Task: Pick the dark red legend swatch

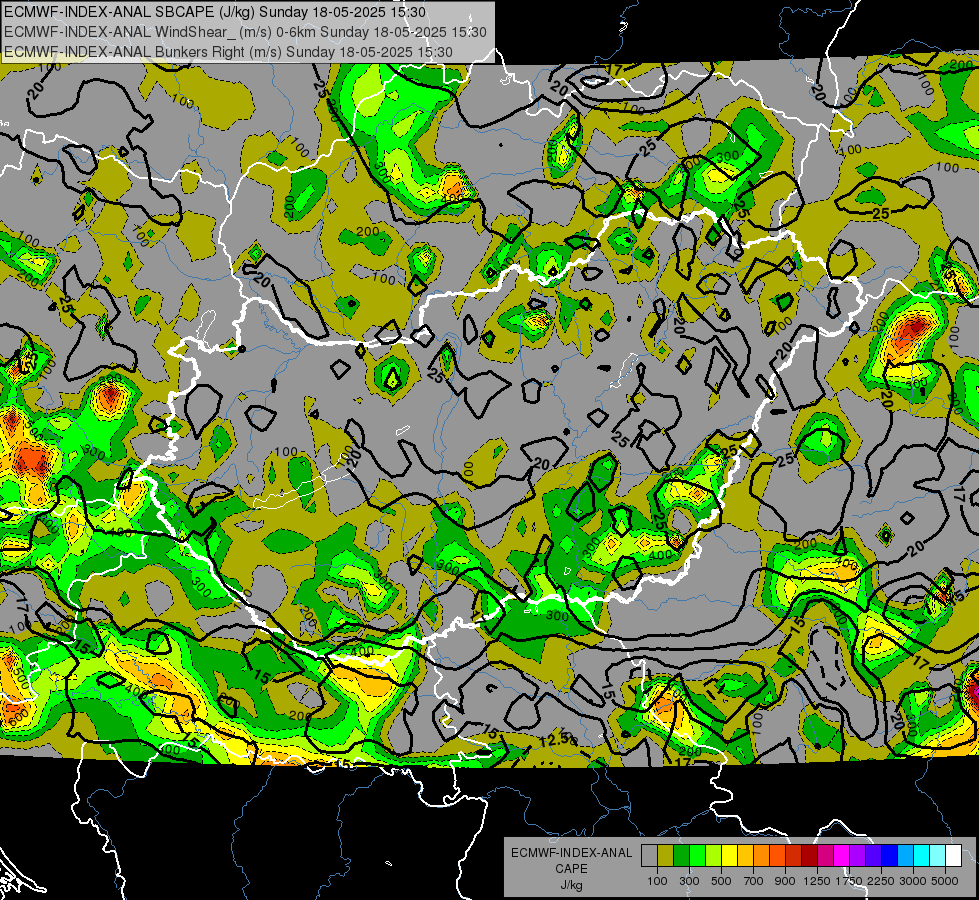Action: 809,856
